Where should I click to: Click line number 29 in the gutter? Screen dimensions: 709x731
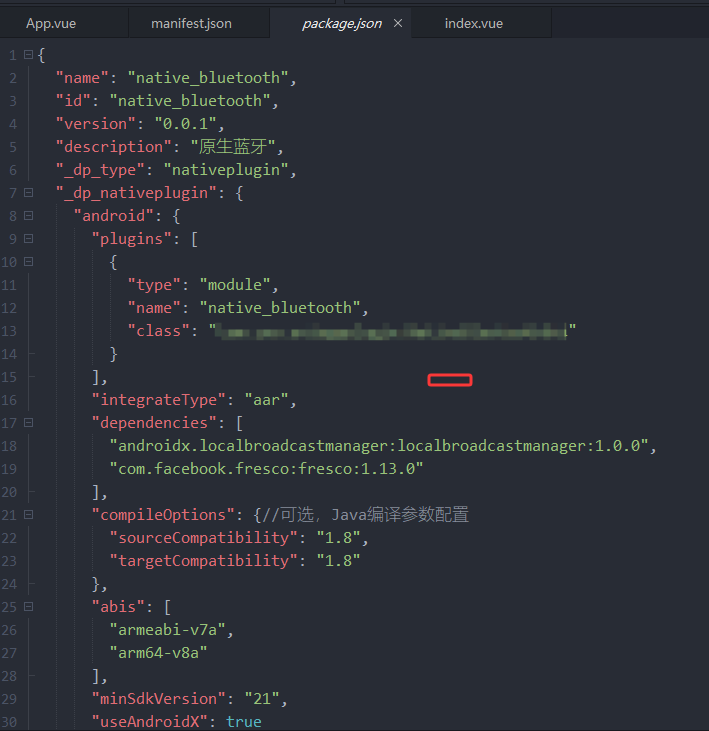10,699
